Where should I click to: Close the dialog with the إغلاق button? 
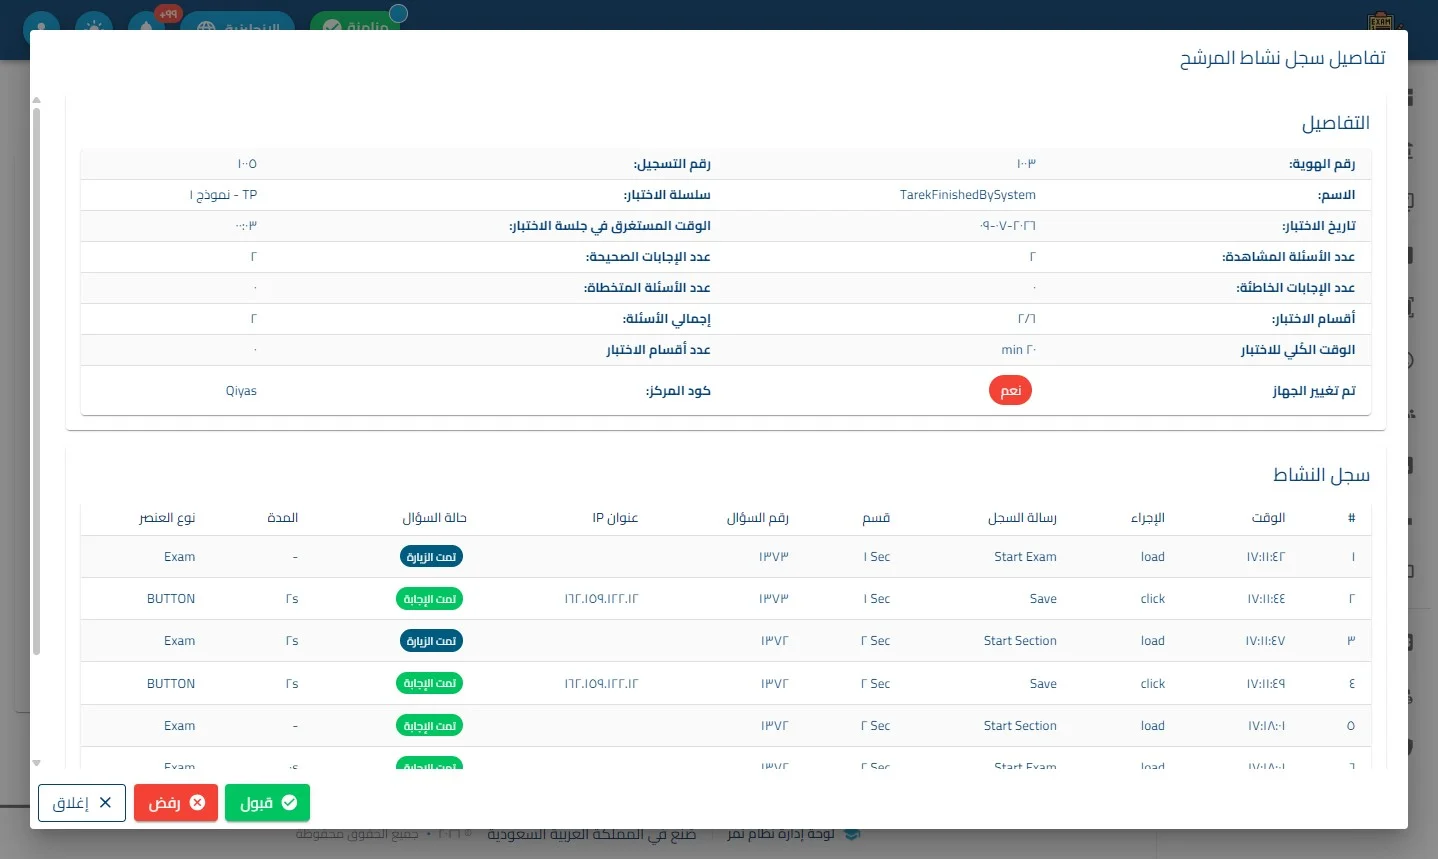tap(82, 803)
